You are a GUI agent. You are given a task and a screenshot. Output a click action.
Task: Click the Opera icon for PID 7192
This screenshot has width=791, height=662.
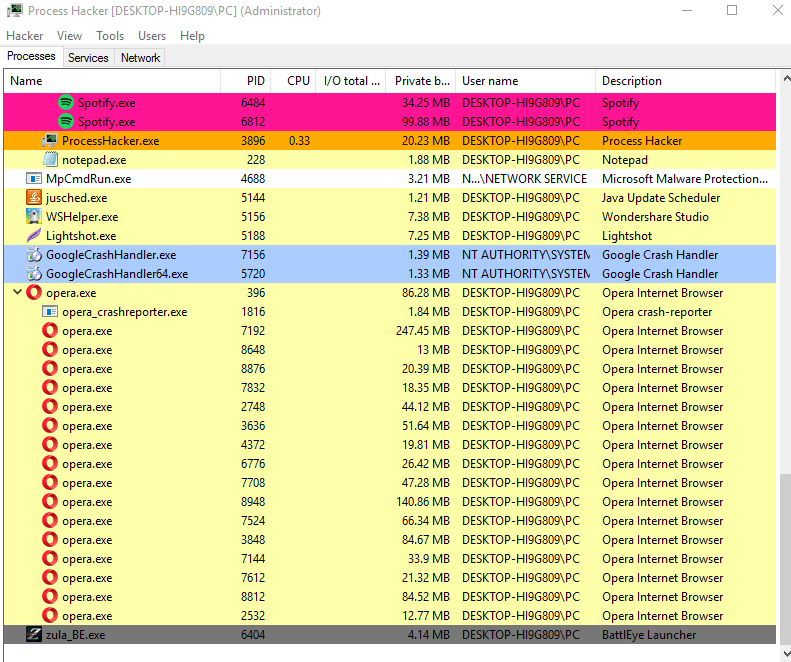tap(50, 330)
